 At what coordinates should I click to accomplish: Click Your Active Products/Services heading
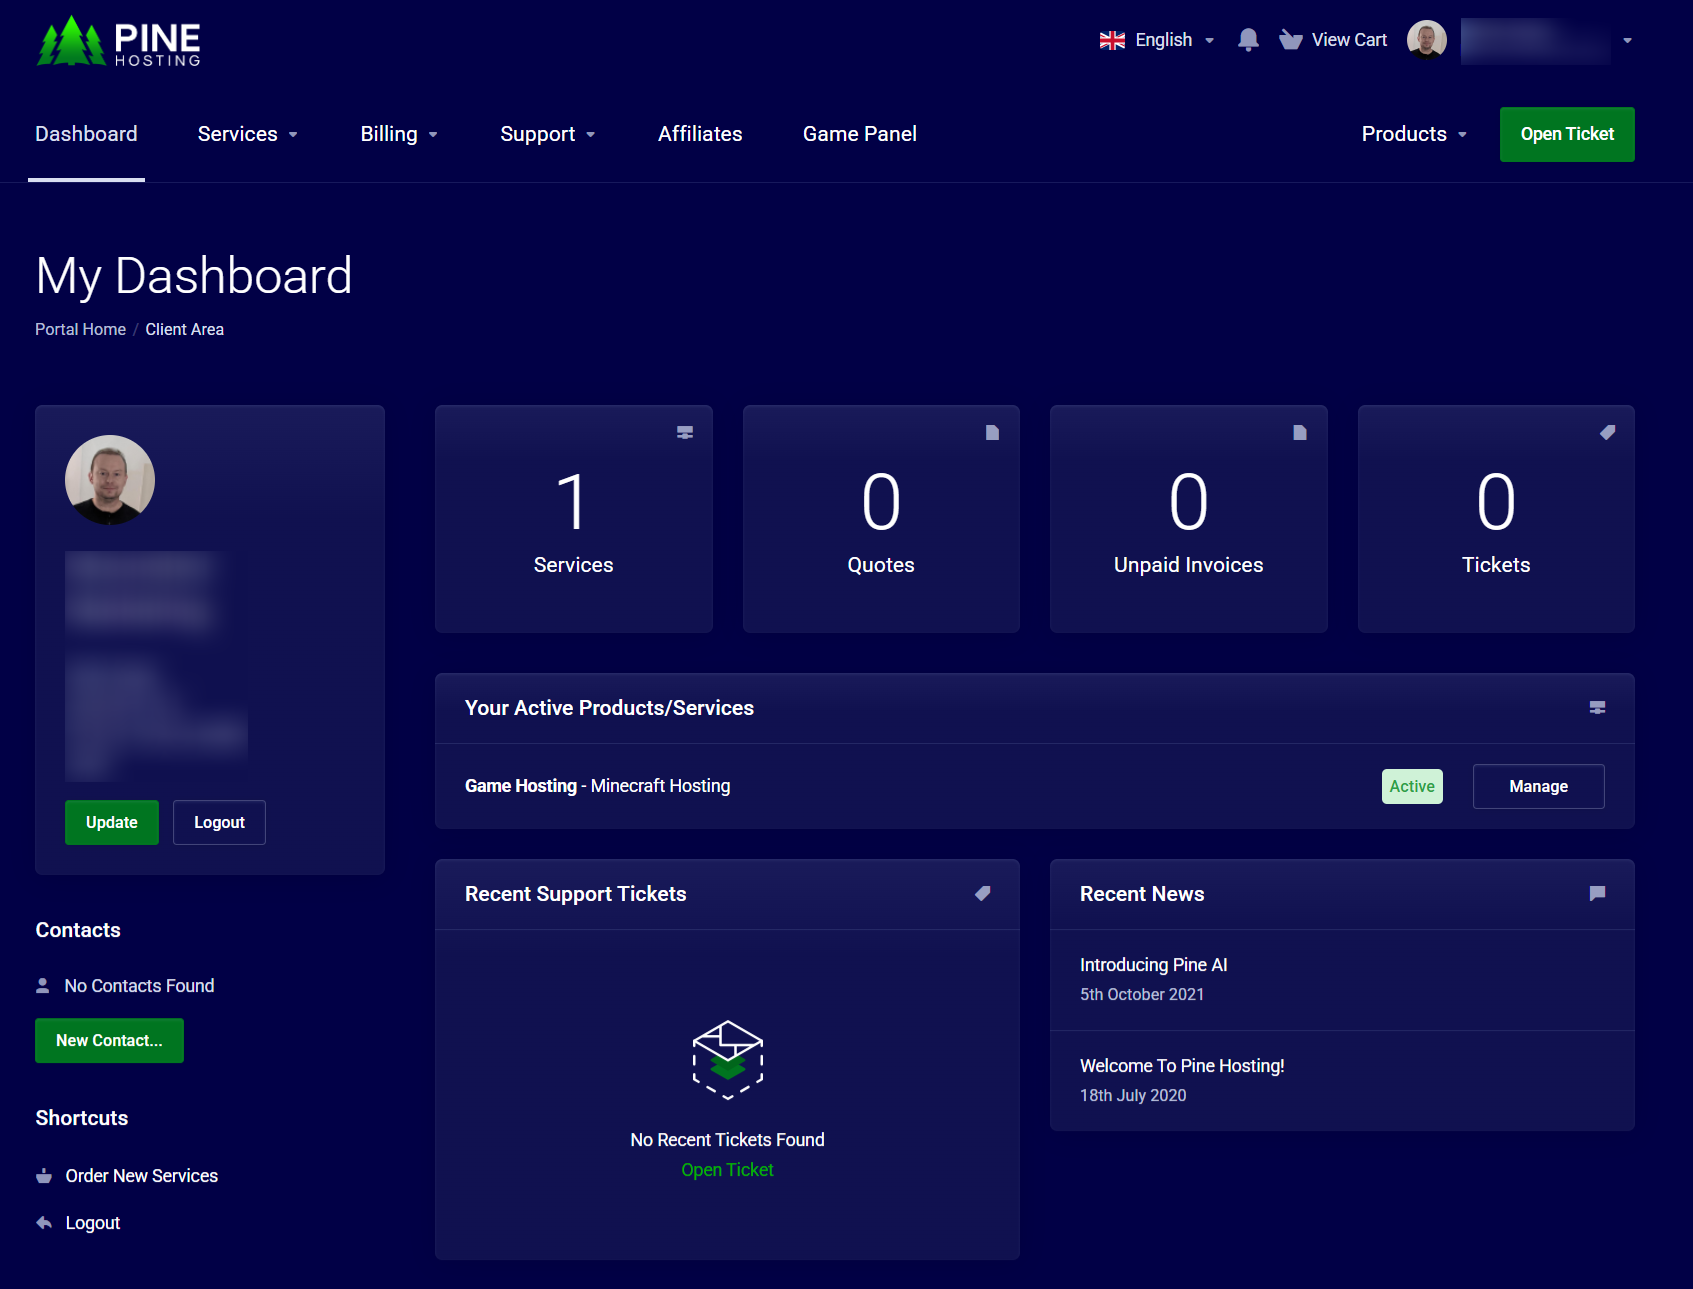[x=609, y=708]
